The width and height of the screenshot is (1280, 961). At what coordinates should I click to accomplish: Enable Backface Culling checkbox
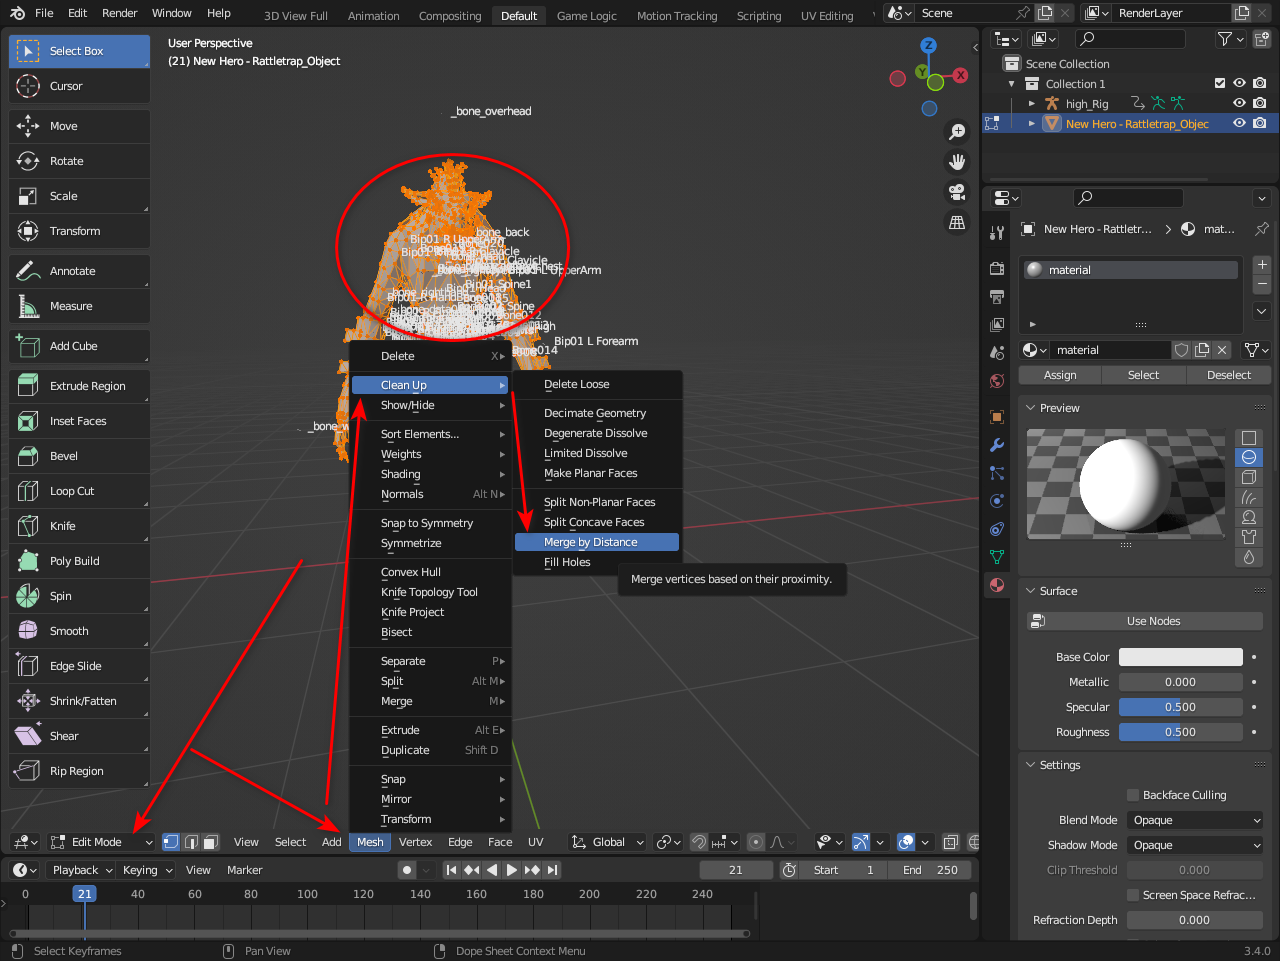(x=1133, y=795)
